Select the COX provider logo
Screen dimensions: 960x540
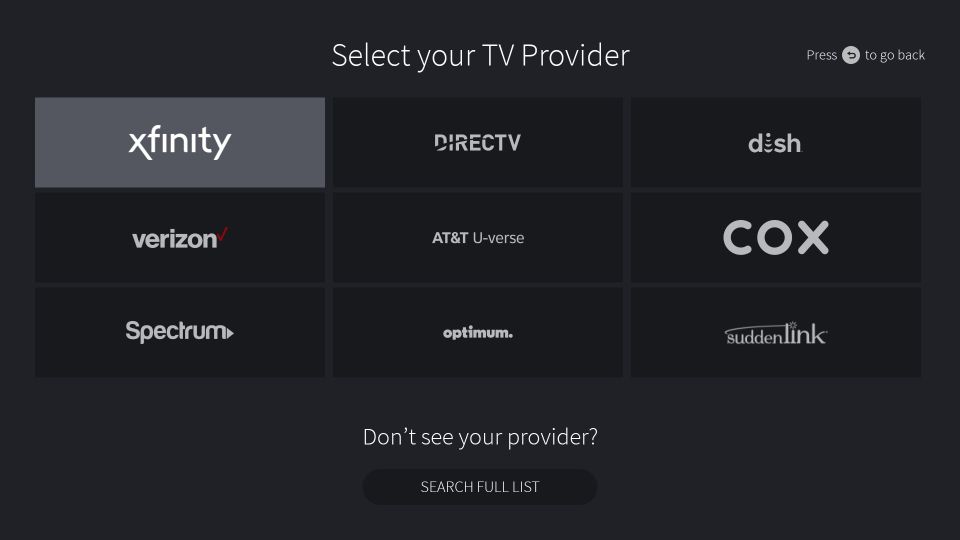776,238
